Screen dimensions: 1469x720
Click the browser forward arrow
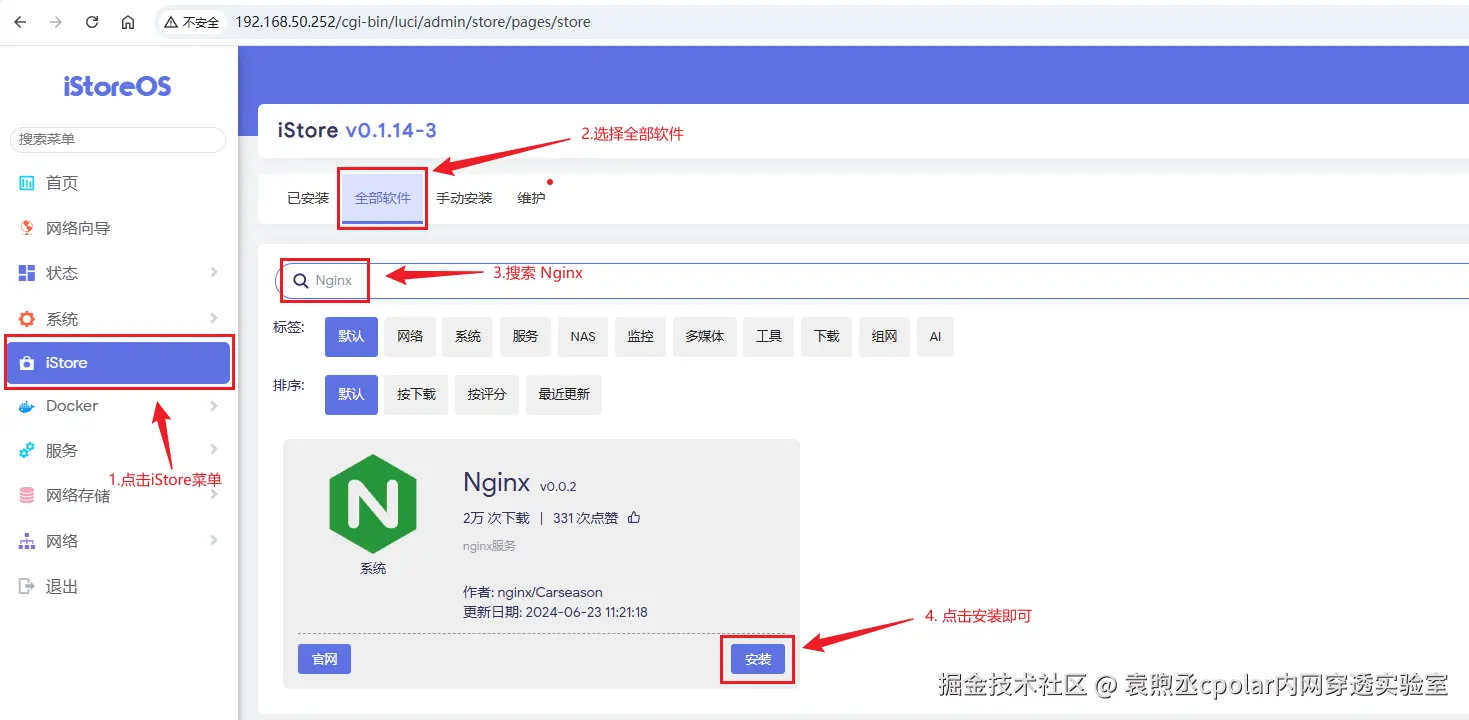(x=56, y=22)
